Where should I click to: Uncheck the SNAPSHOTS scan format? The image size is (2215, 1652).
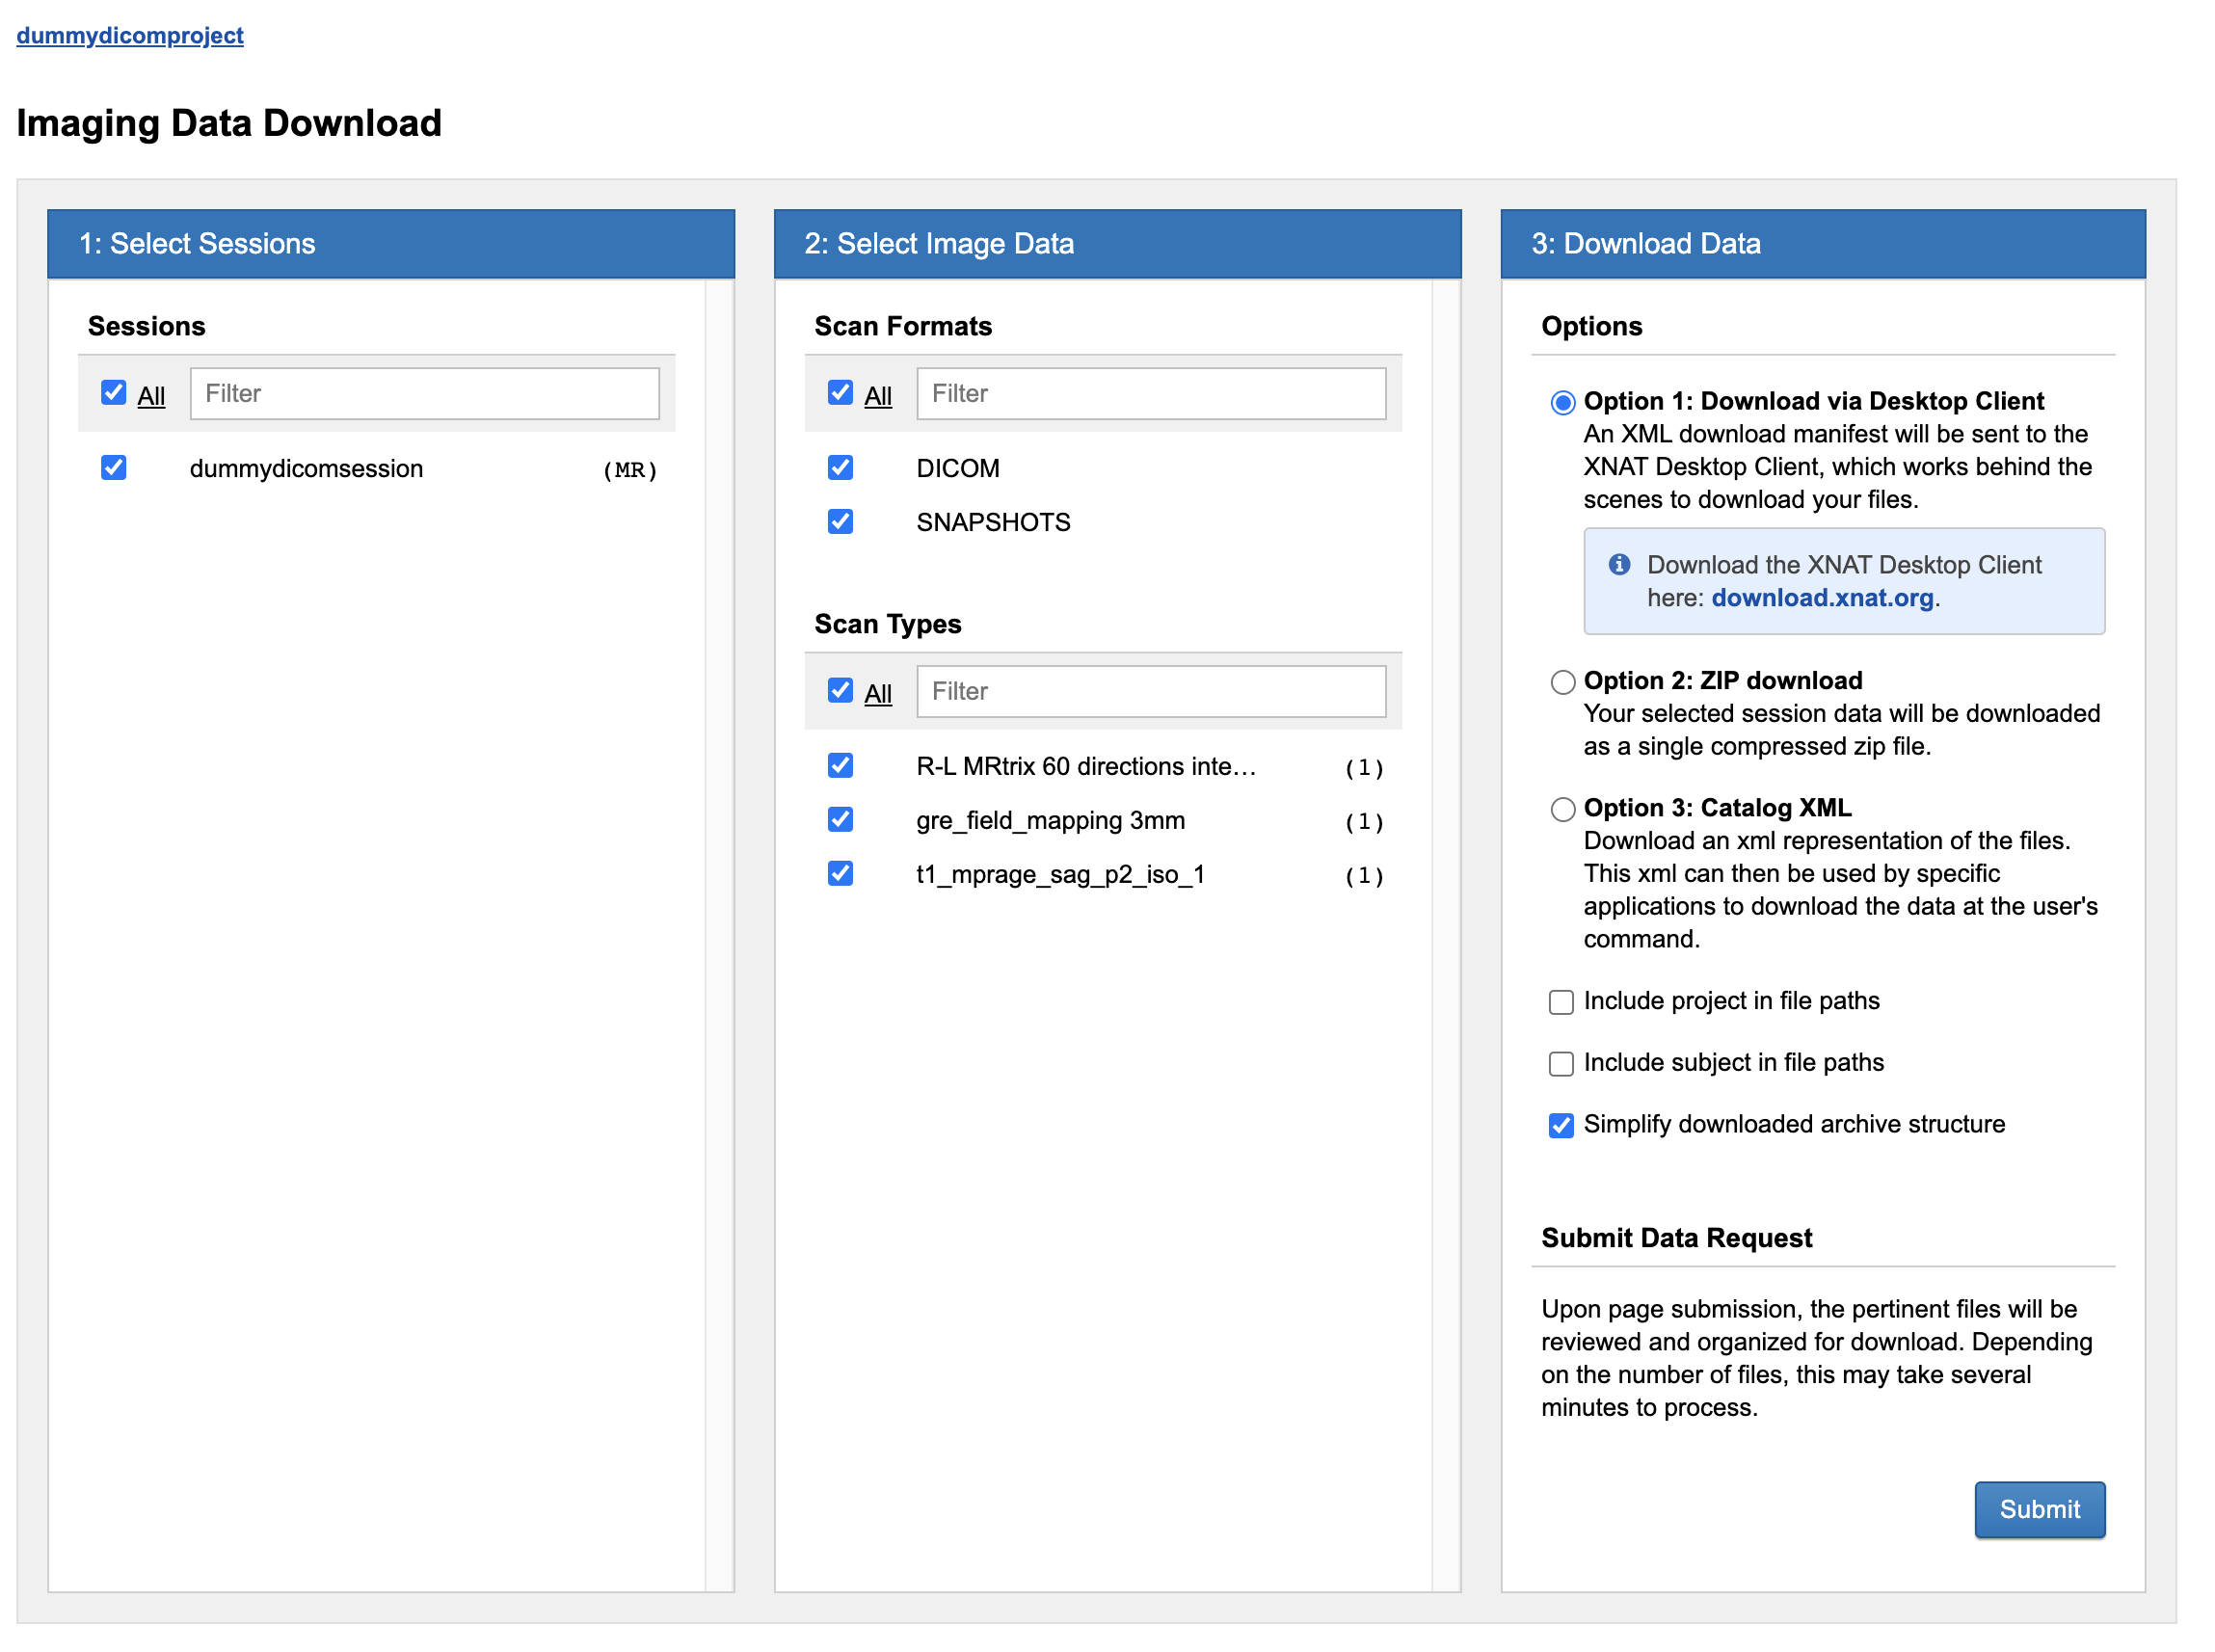[840, 522]
